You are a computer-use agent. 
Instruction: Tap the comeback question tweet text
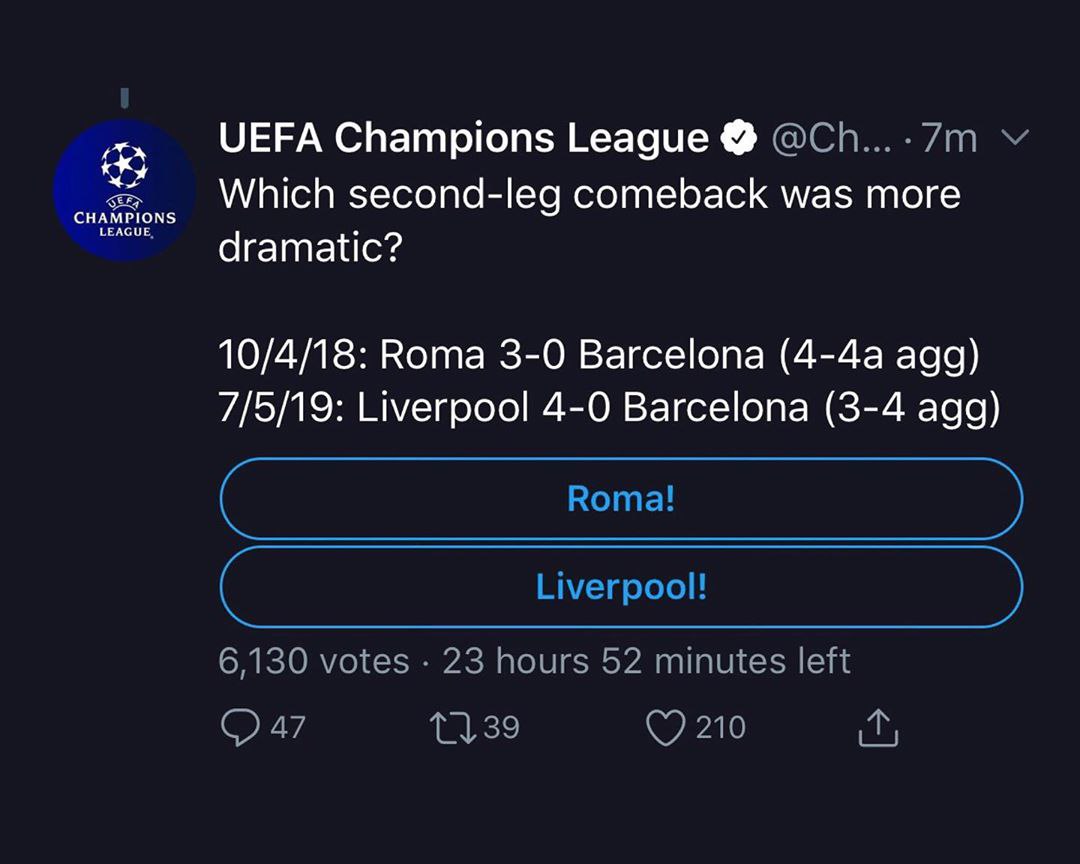click(590, 220)
